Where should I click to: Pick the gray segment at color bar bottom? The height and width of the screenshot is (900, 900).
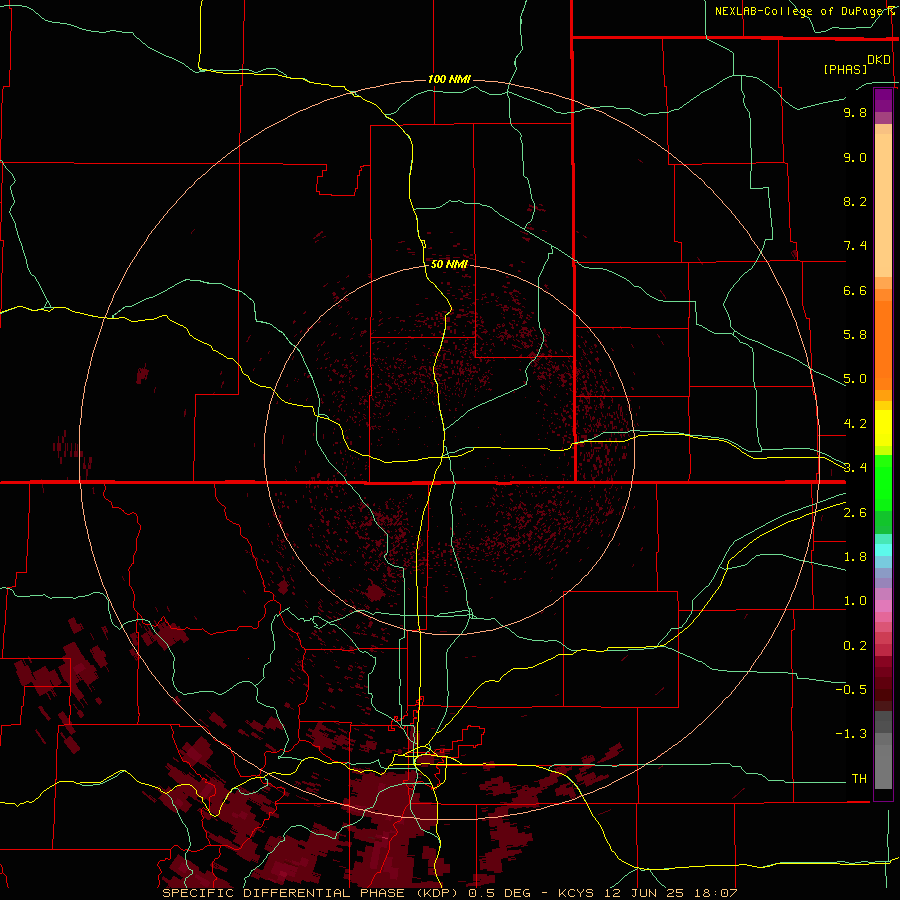pyautogui.click(x=883, y=767)
